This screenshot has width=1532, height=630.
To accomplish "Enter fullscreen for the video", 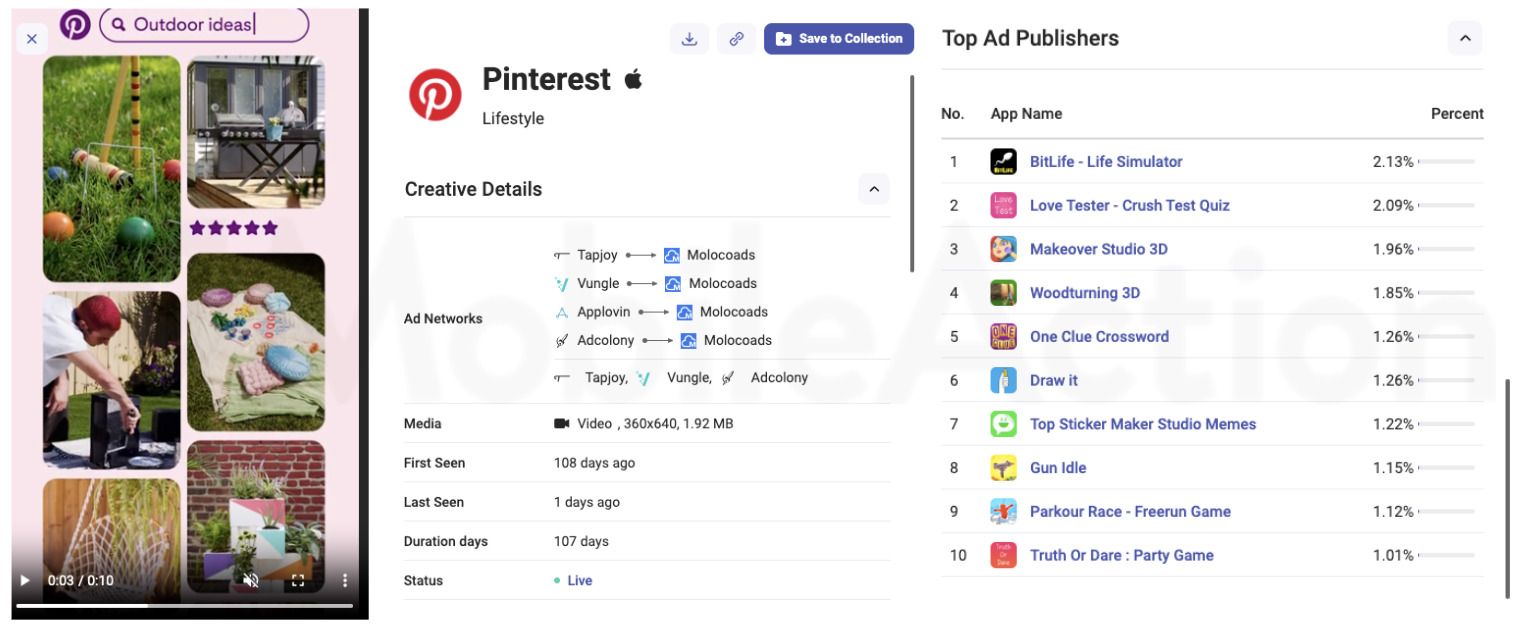I will click(x=298, y=580).
